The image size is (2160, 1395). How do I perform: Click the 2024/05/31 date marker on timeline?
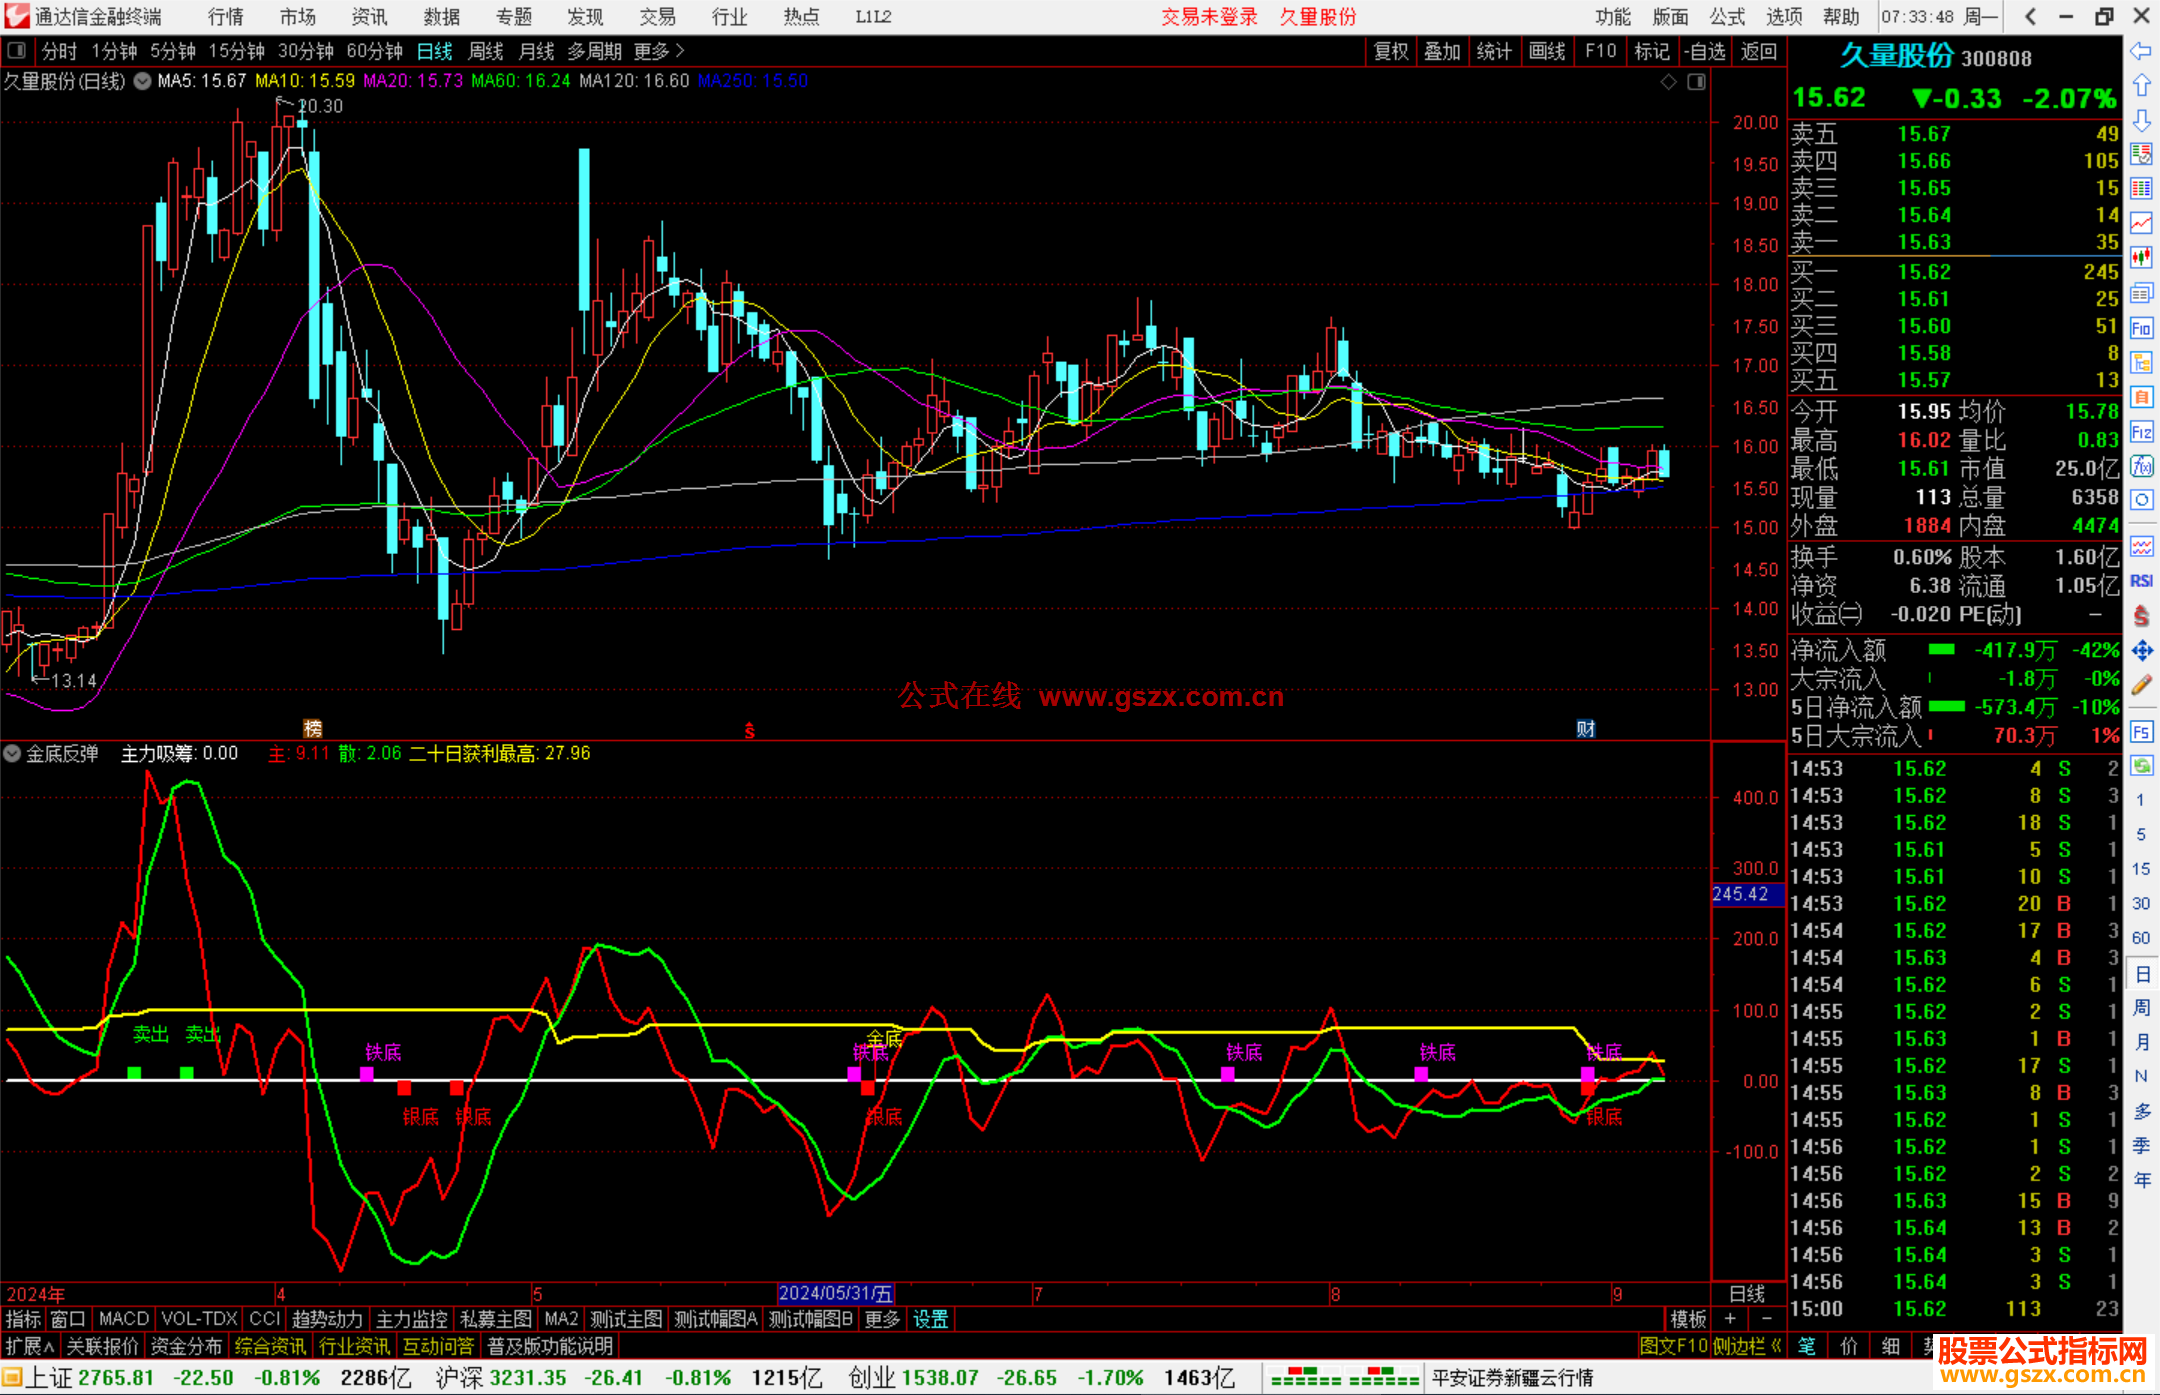pos(836,1294)
